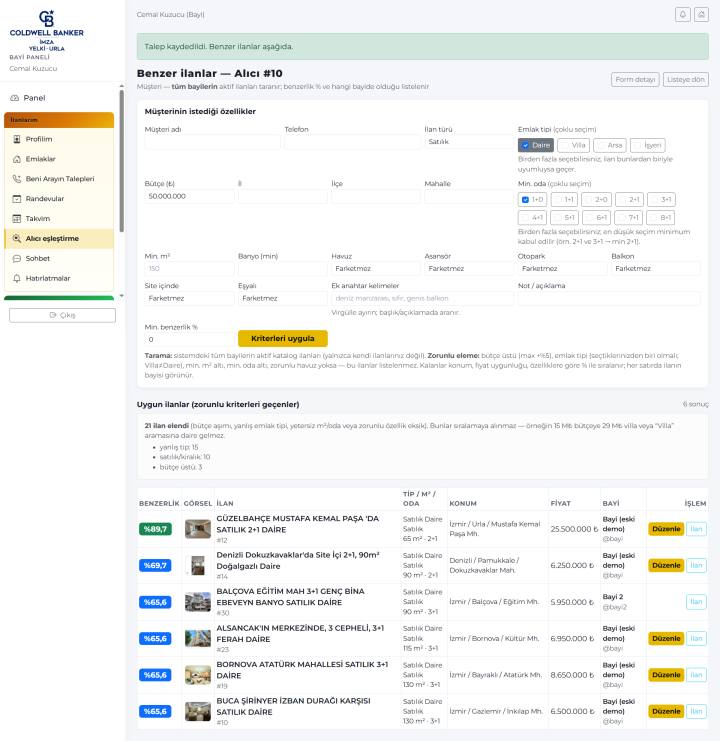
Task: Click the Alıcı eşleştirme search icon
Action: (x=17, y=238)
